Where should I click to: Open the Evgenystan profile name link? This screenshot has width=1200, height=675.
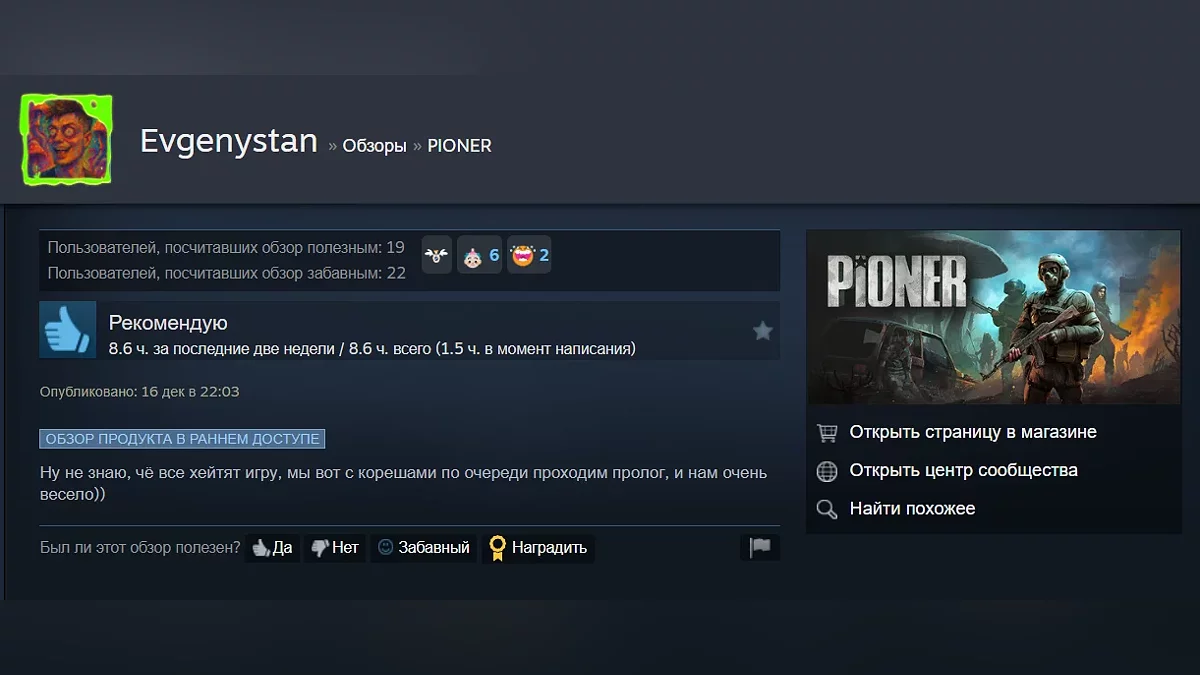click(x=229, y=141)
